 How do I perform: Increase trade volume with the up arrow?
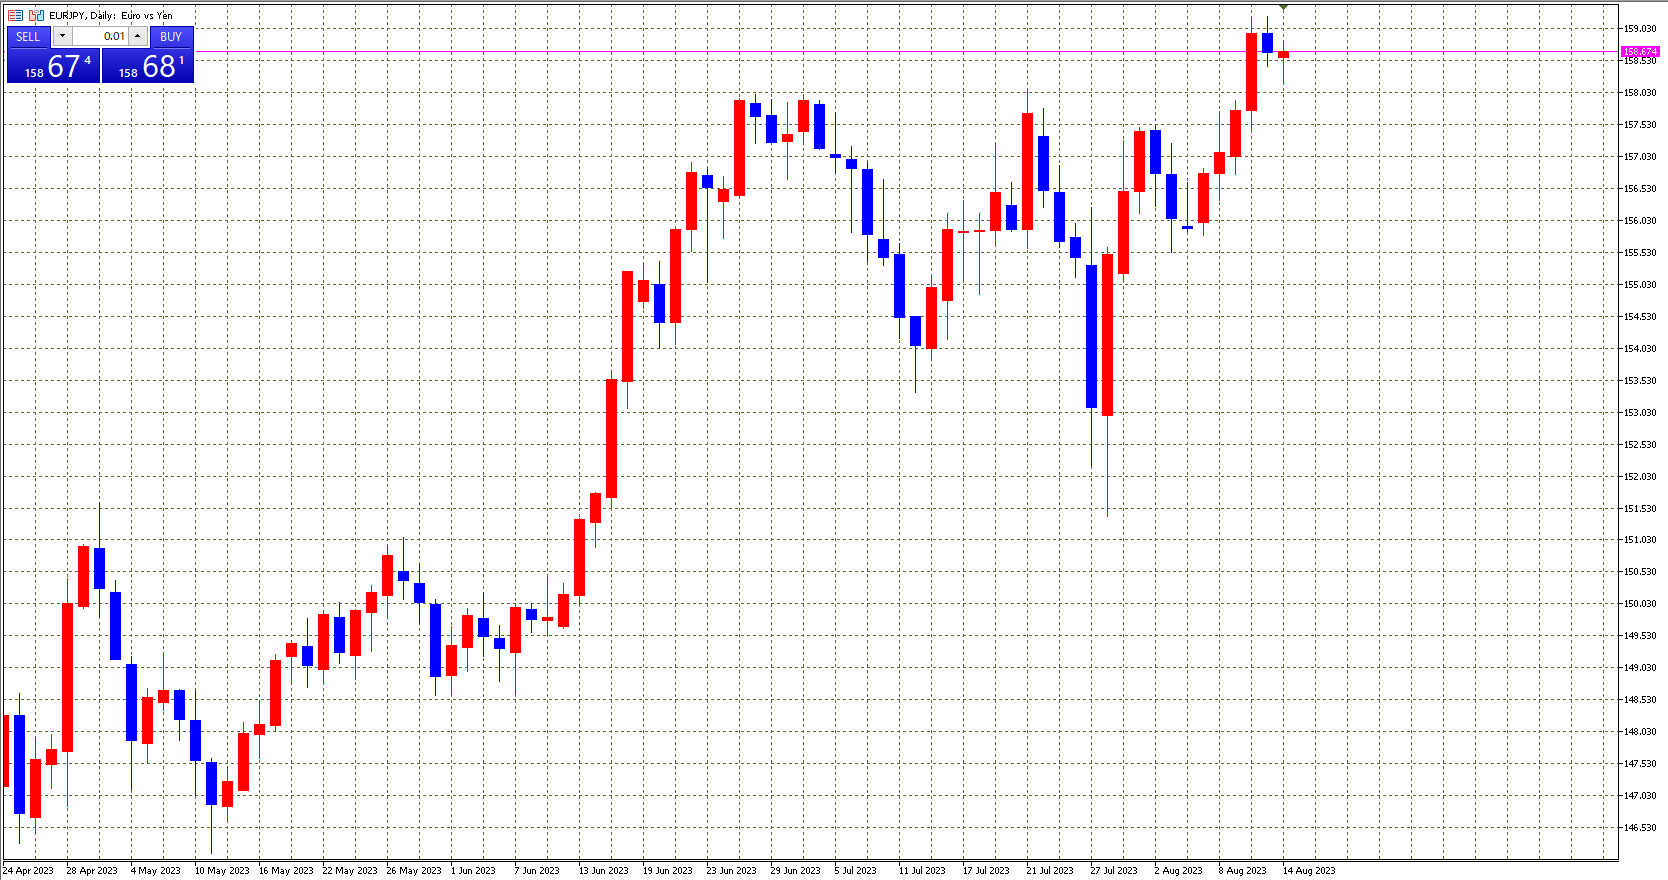pyautogui.click(x=138, y=36)
